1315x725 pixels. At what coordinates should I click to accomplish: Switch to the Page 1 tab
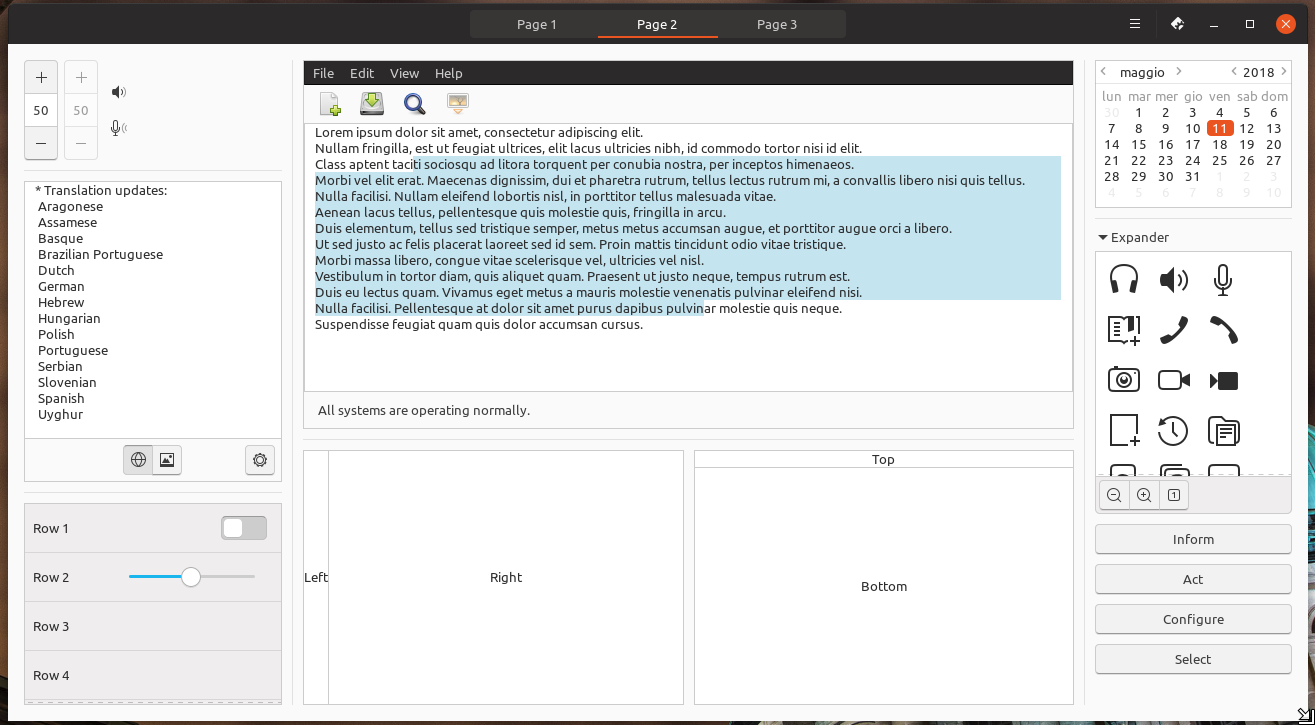coord(537,24)
